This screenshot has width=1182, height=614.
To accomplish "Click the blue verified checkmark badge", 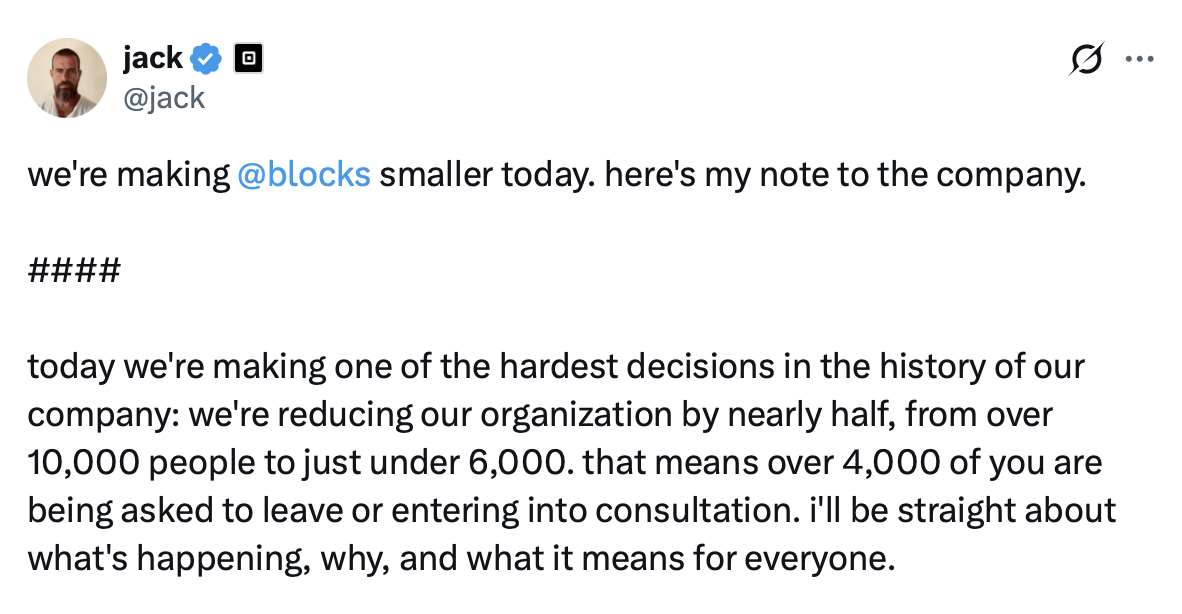I will [x=207, y=60].
